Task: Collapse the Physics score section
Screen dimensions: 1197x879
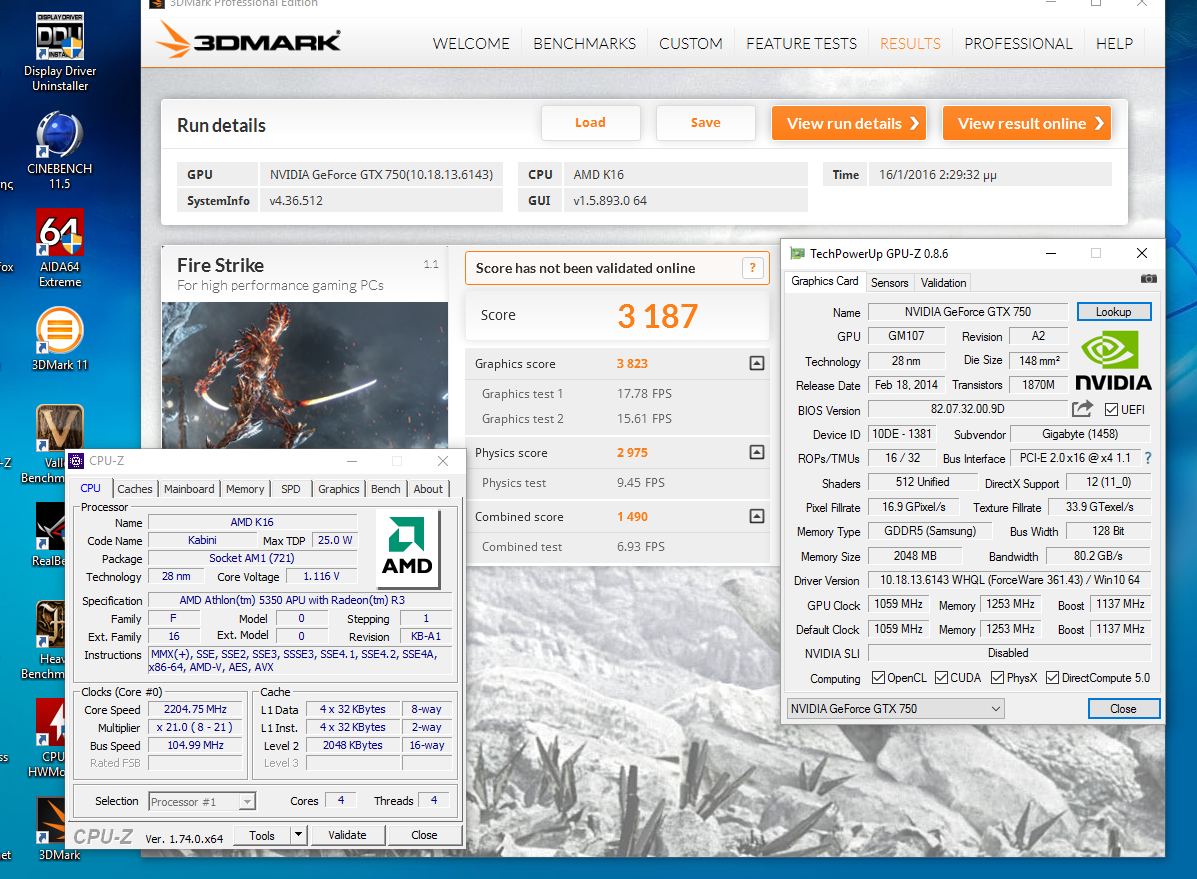Action: [x=757, y=452]
